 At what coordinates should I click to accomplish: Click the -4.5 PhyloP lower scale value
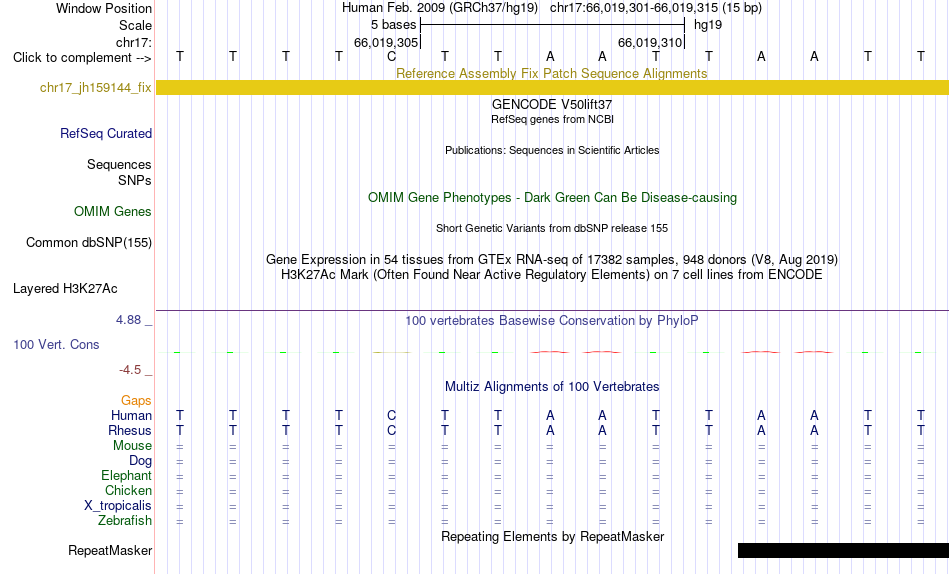pos(130,370)
